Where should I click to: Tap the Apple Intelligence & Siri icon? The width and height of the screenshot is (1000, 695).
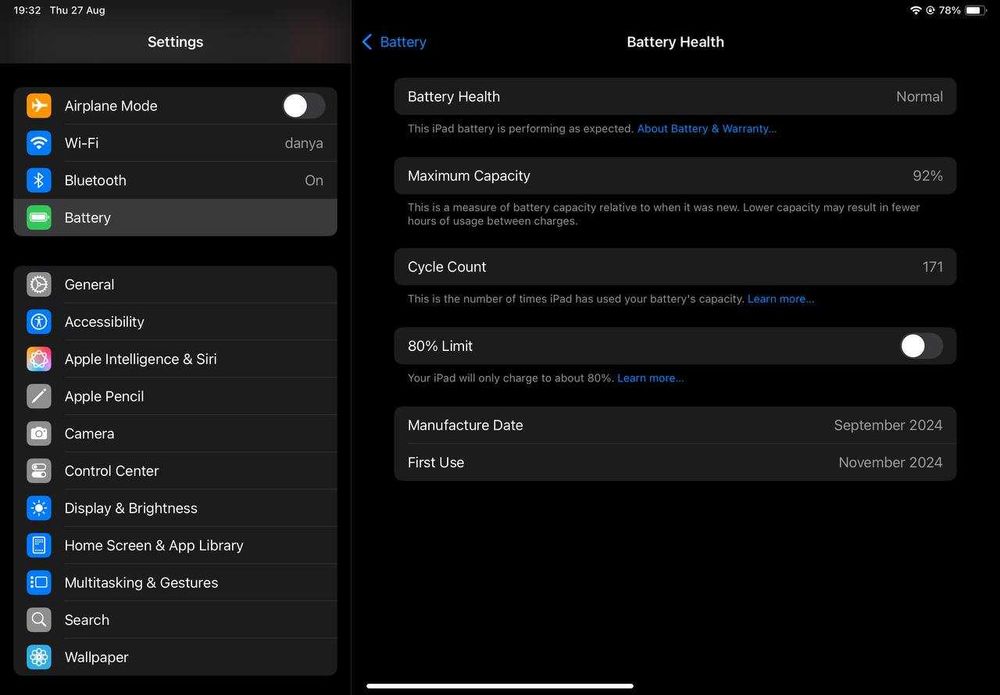(39, 359)
